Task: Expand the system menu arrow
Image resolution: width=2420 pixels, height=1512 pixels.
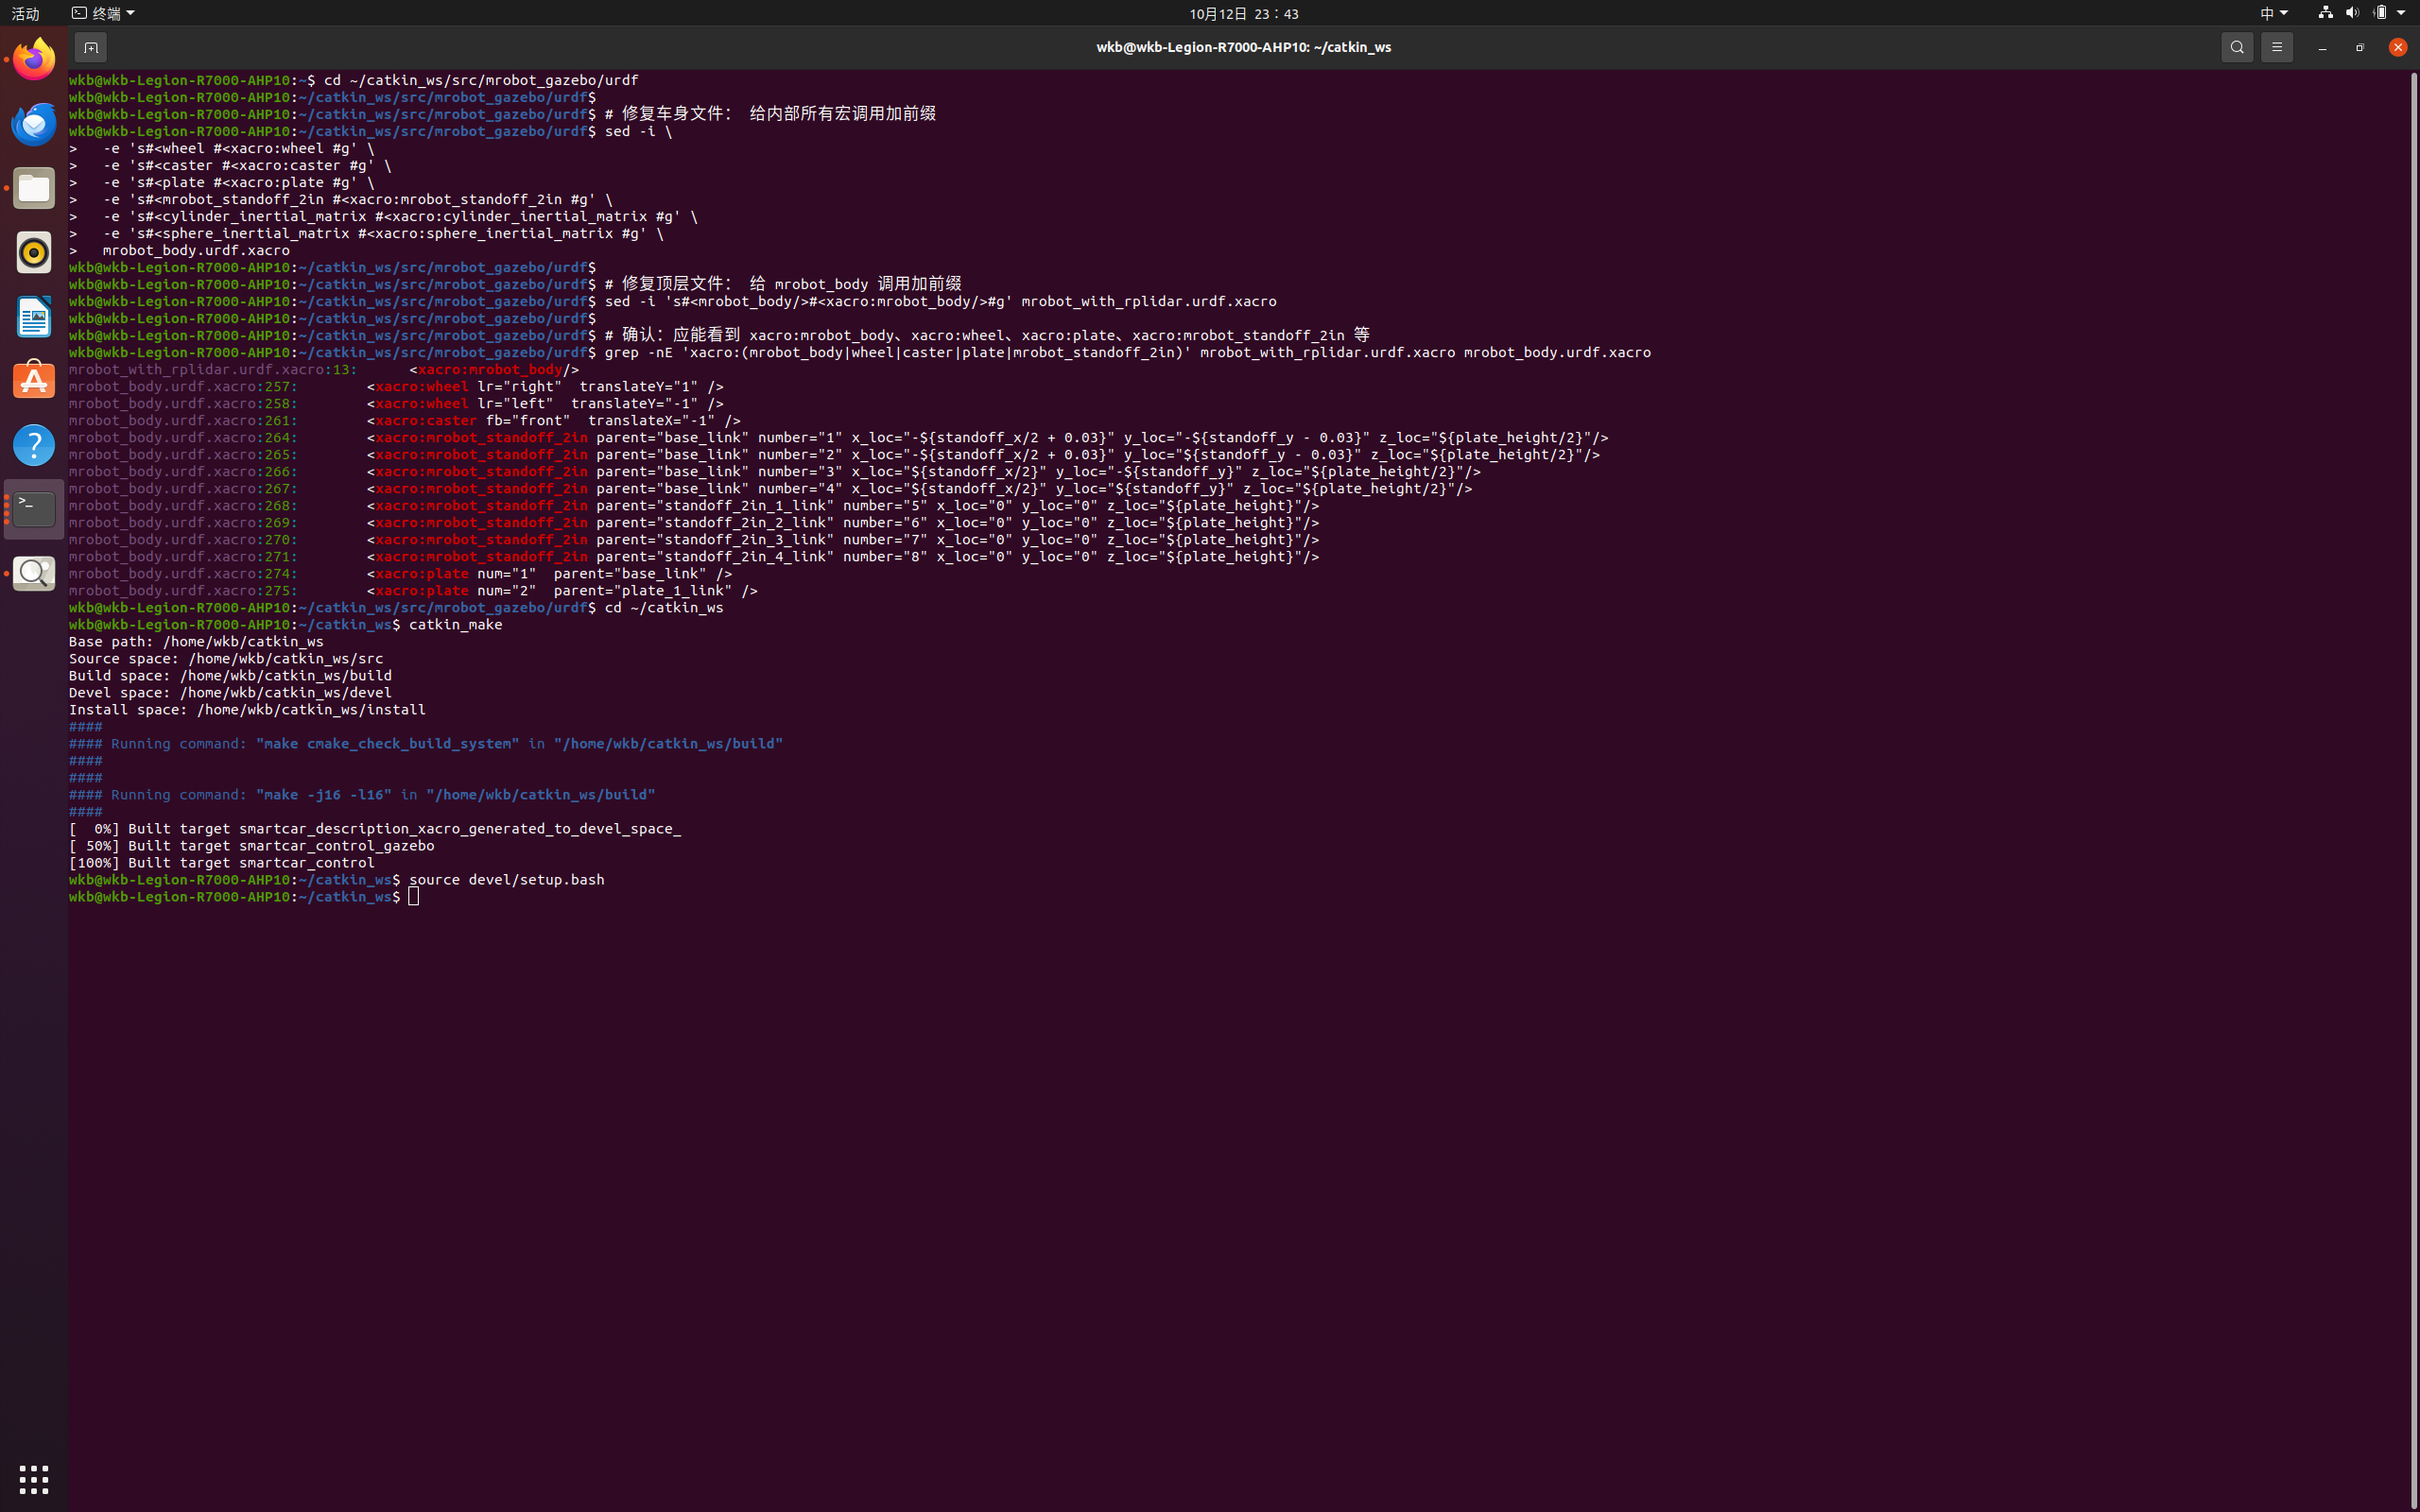Action: click(2401, 13)
